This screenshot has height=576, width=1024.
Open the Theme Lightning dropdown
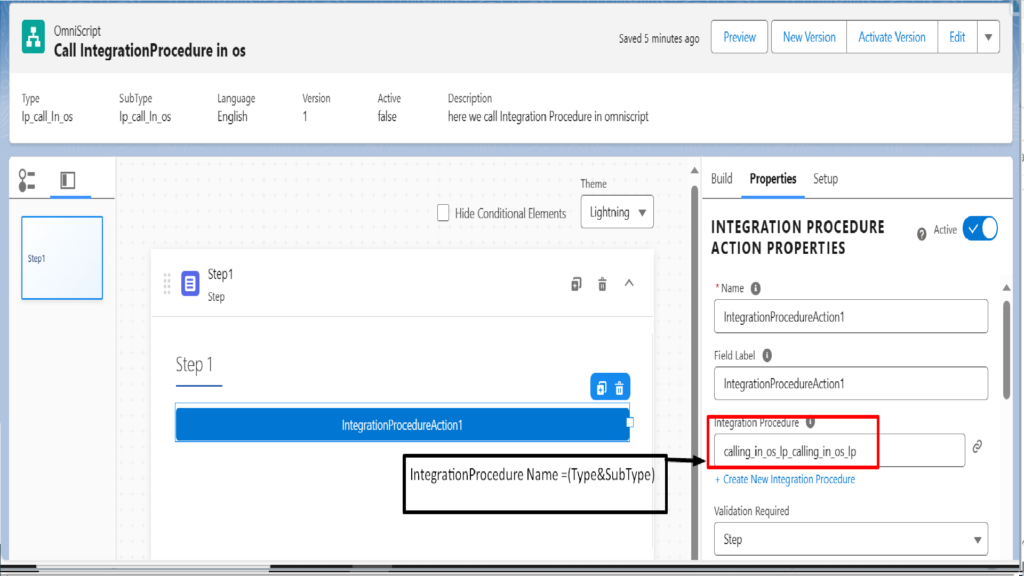point(617,212)
